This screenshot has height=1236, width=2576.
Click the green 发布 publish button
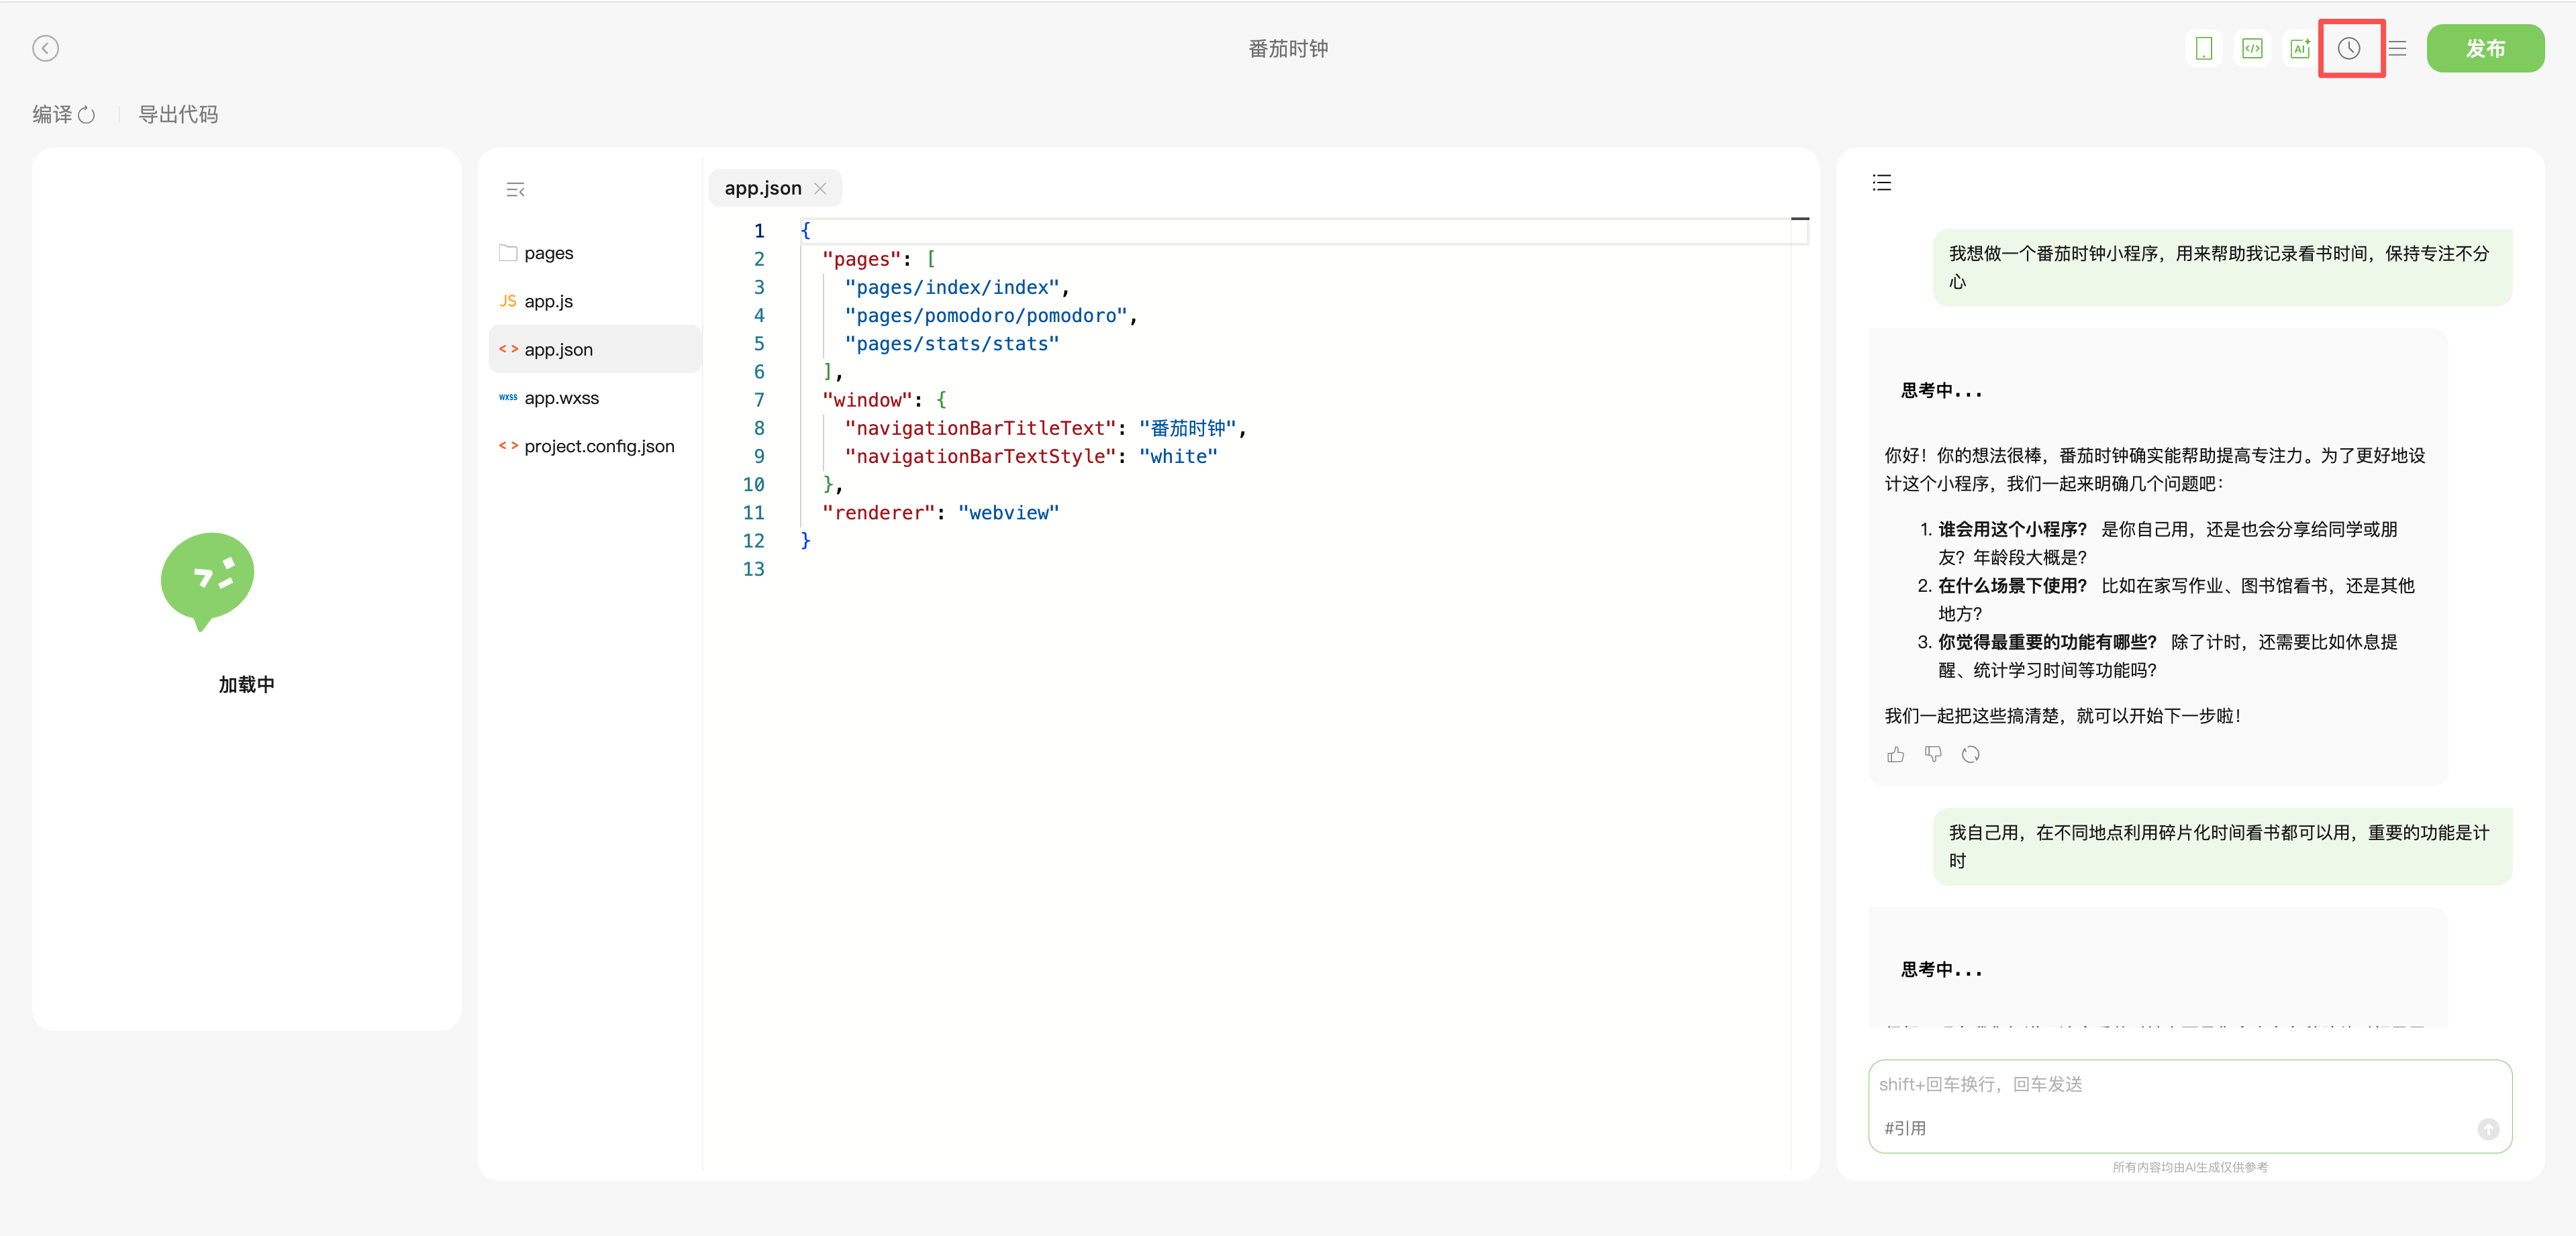click(2484, 48)
